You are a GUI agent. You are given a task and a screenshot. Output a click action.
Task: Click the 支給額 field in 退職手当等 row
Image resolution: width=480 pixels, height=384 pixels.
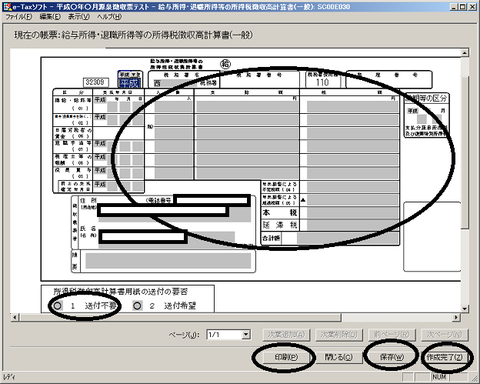click(x=247, y=146)
